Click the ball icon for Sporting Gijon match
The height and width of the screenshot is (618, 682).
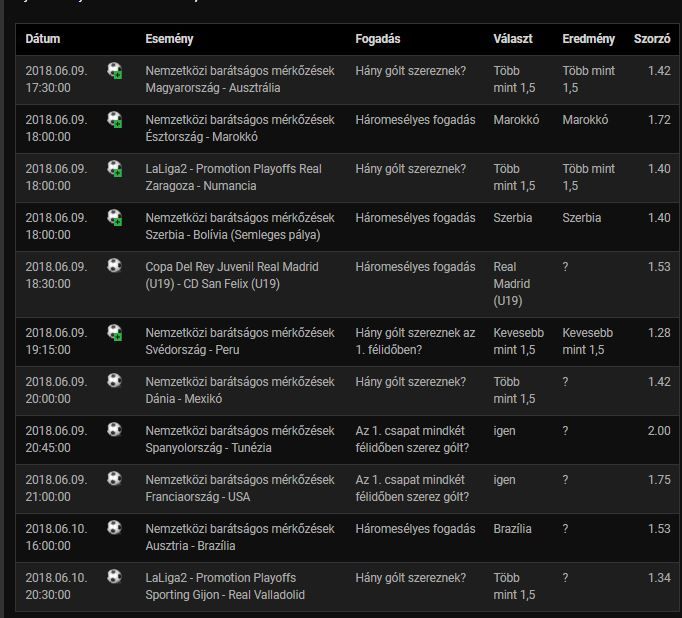(115, 577)
